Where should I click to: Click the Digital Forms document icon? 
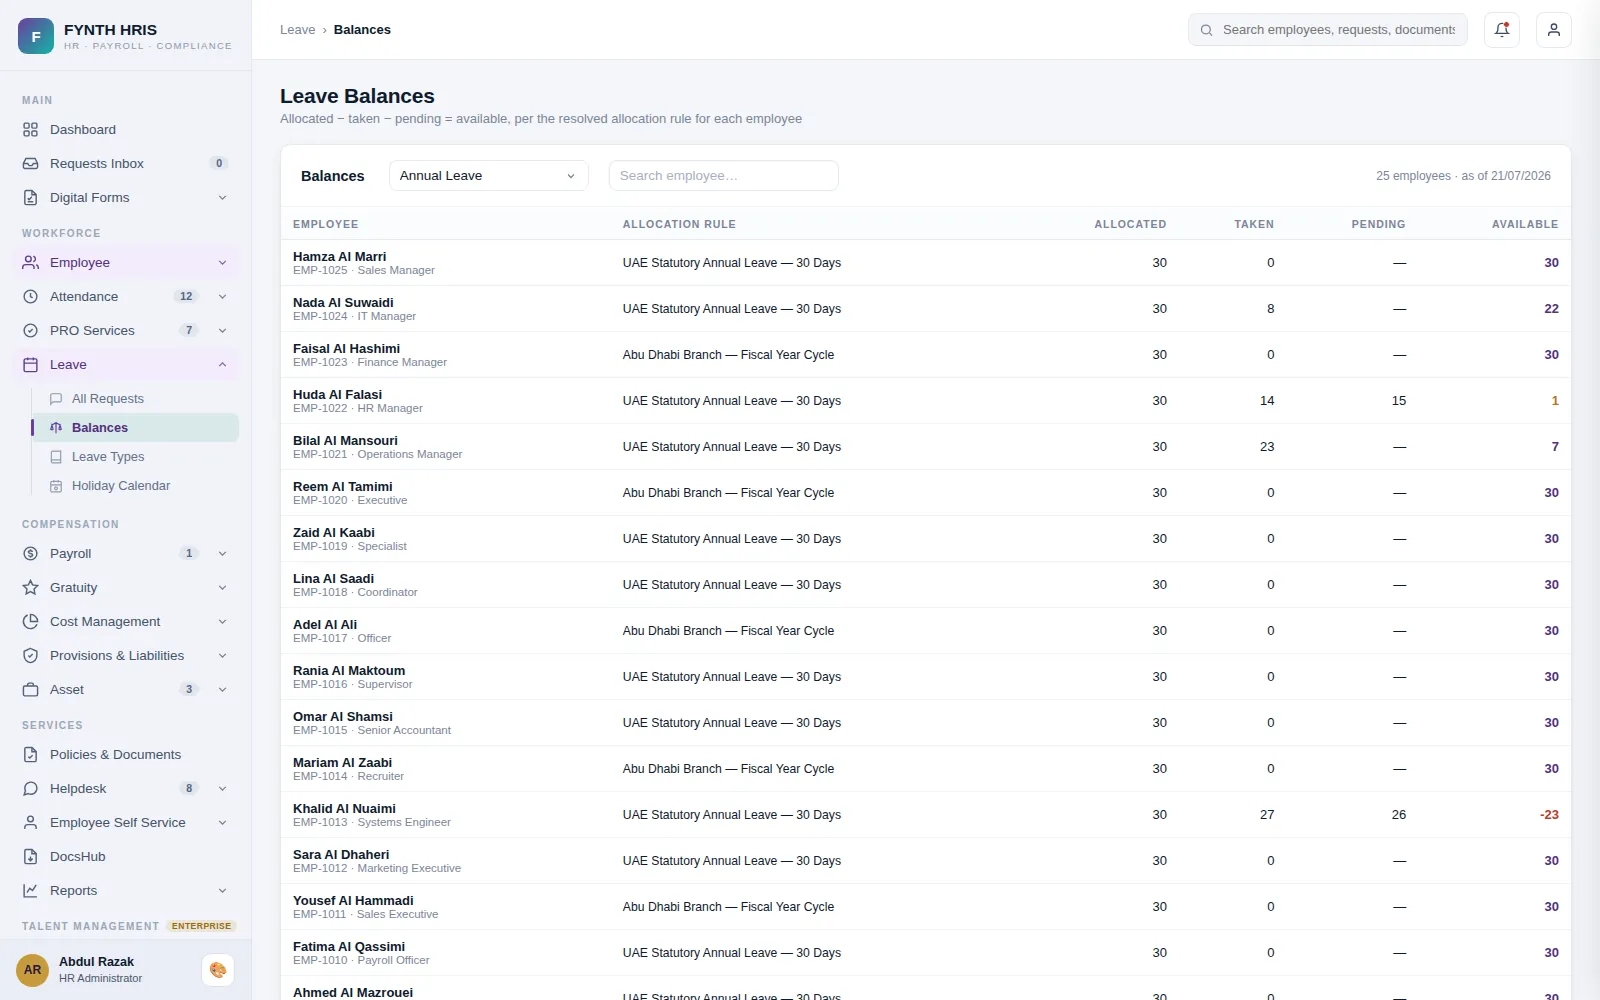(x=30, y=198)
